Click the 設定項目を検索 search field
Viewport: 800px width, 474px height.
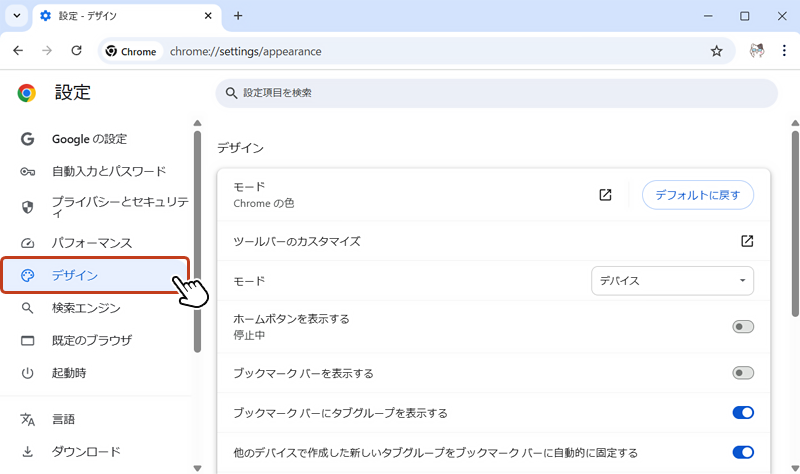pyautogui.click(x=496, y=93)
